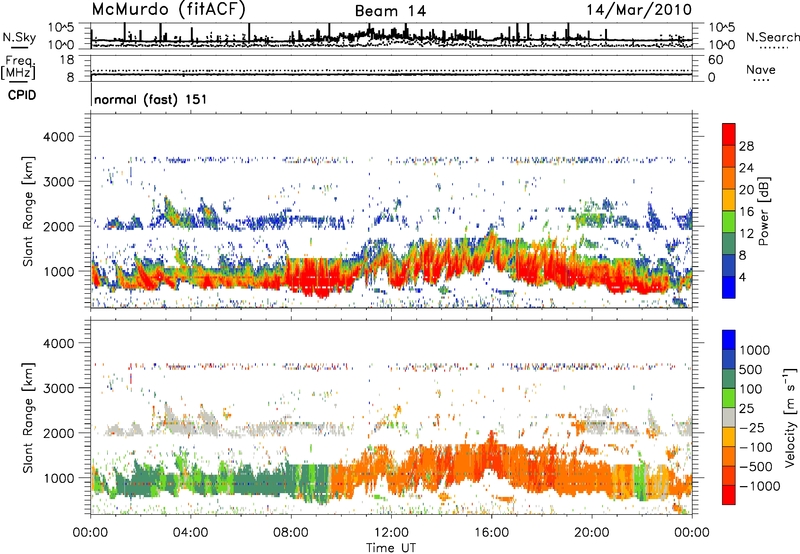Pick the gray segment of Velocity color bar
800x554 pixels.
729,418
